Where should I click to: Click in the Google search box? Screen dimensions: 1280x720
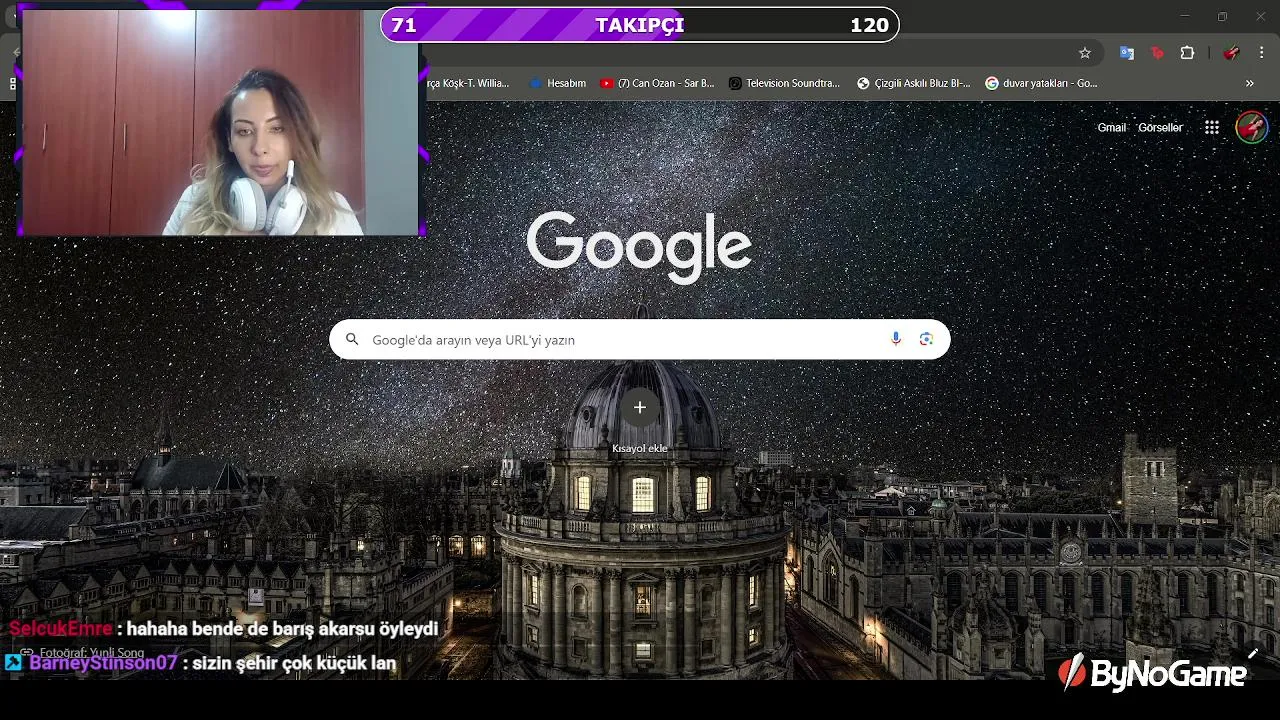coord(640,339)
